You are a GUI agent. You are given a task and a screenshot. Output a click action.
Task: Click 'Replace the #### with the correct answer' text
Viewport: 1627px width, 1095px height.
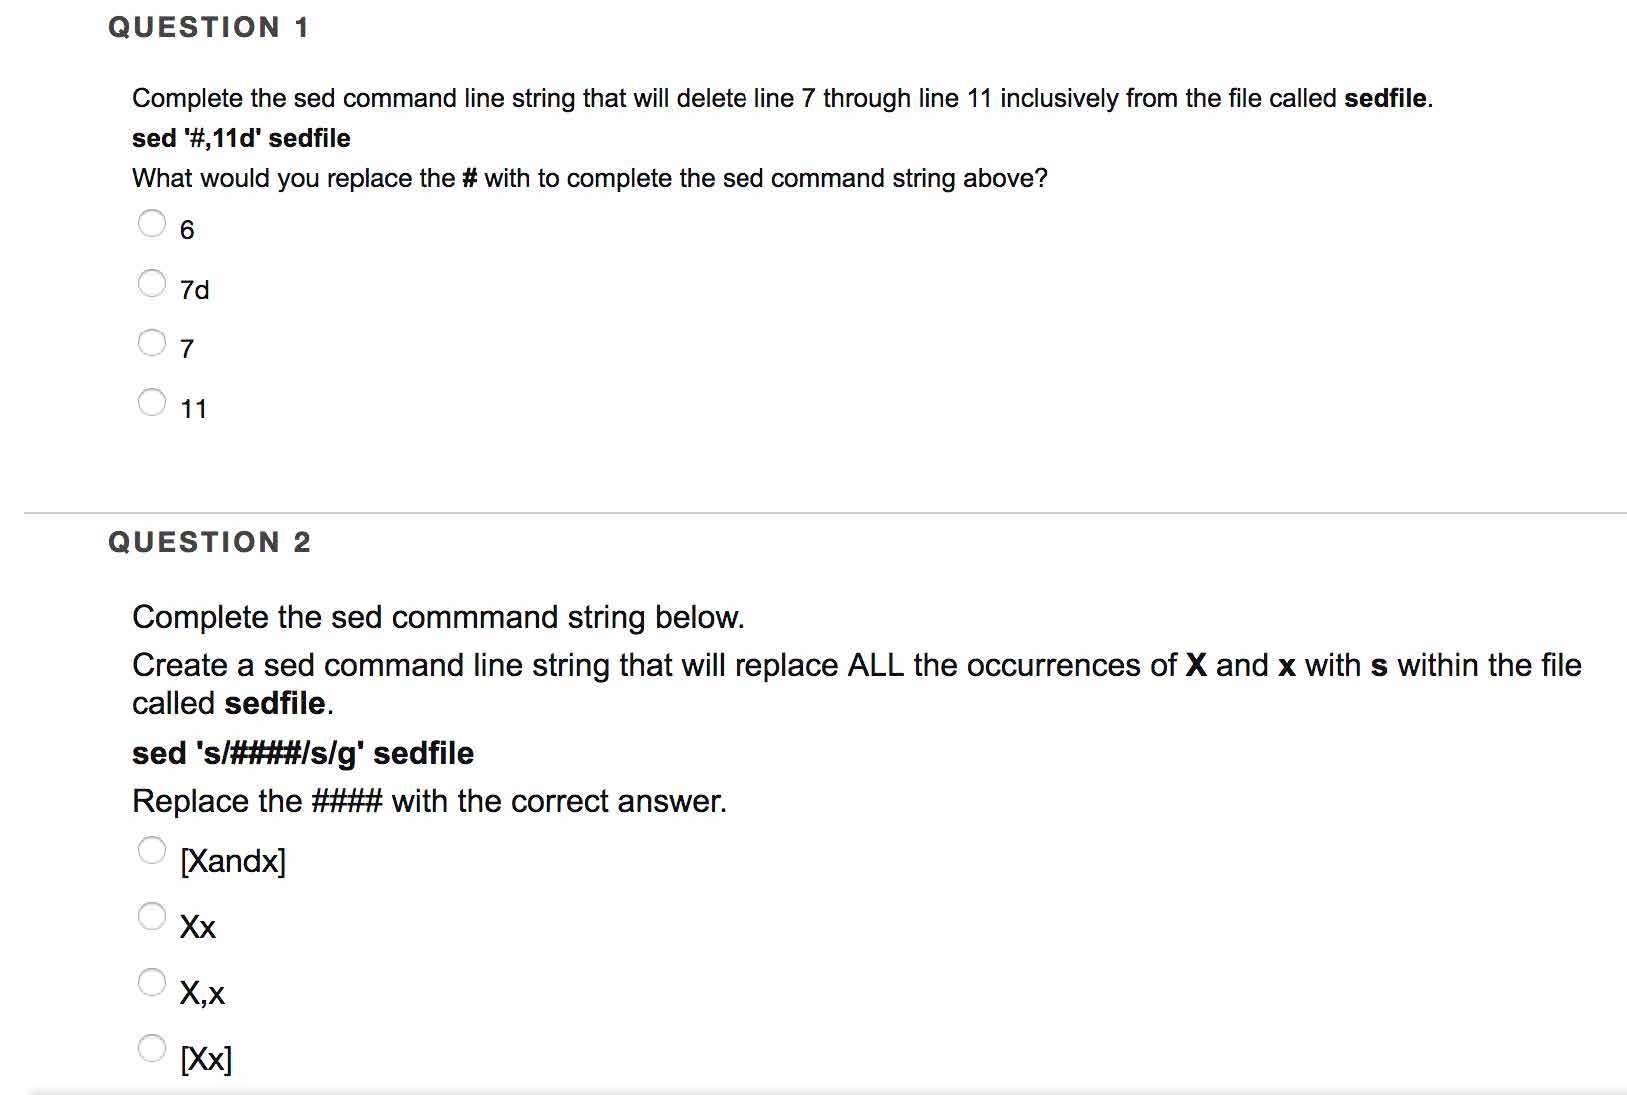point(429,801)
